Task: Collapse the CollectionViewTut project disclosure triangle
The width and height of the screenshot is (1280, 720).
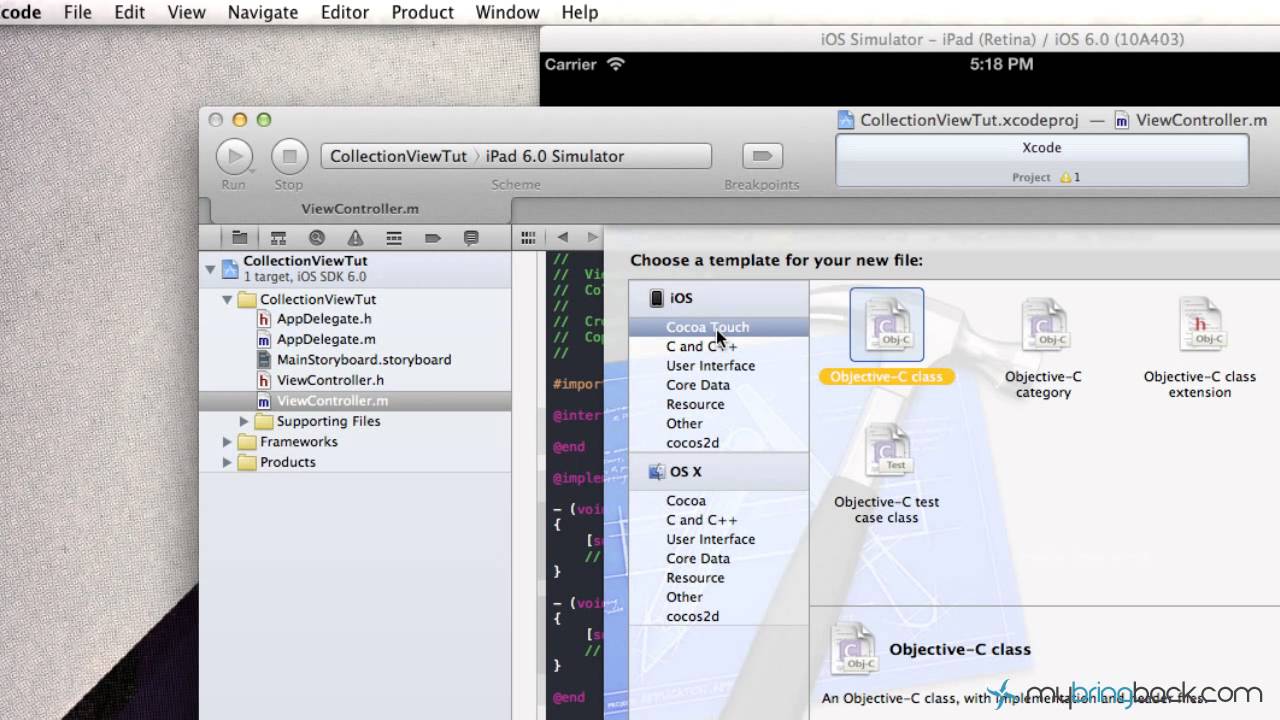Action: click(x=210, y=268)
